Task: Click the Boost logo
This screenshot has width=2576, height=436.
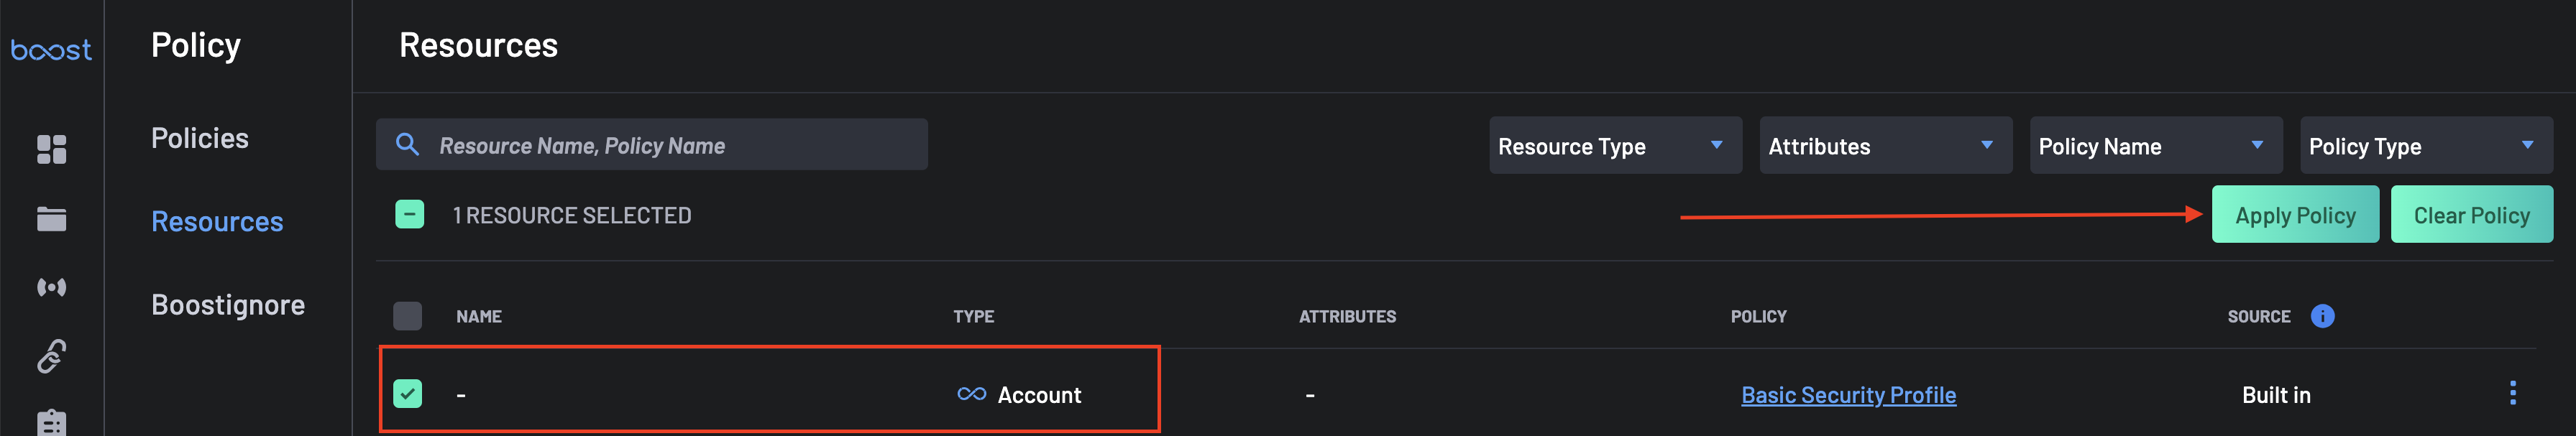Action: (x=51, y=49)
